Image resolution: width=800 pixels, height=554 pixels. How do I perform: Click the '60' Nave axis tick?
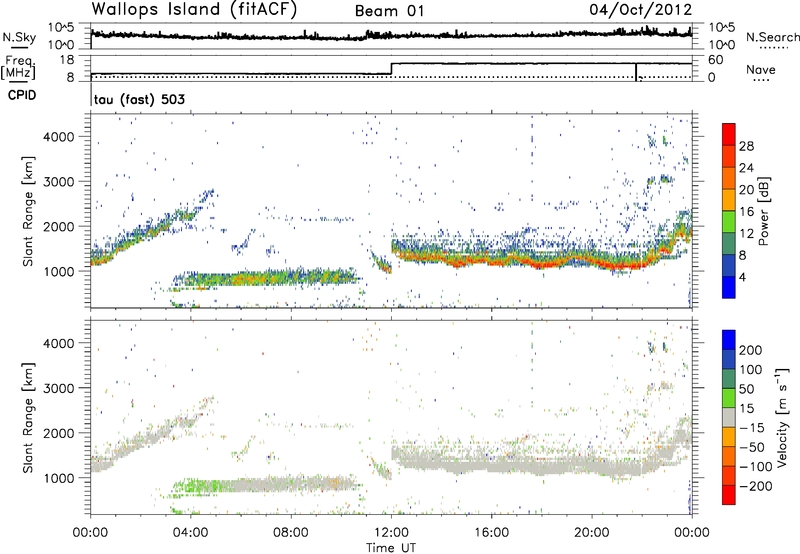tap(716, 60)
